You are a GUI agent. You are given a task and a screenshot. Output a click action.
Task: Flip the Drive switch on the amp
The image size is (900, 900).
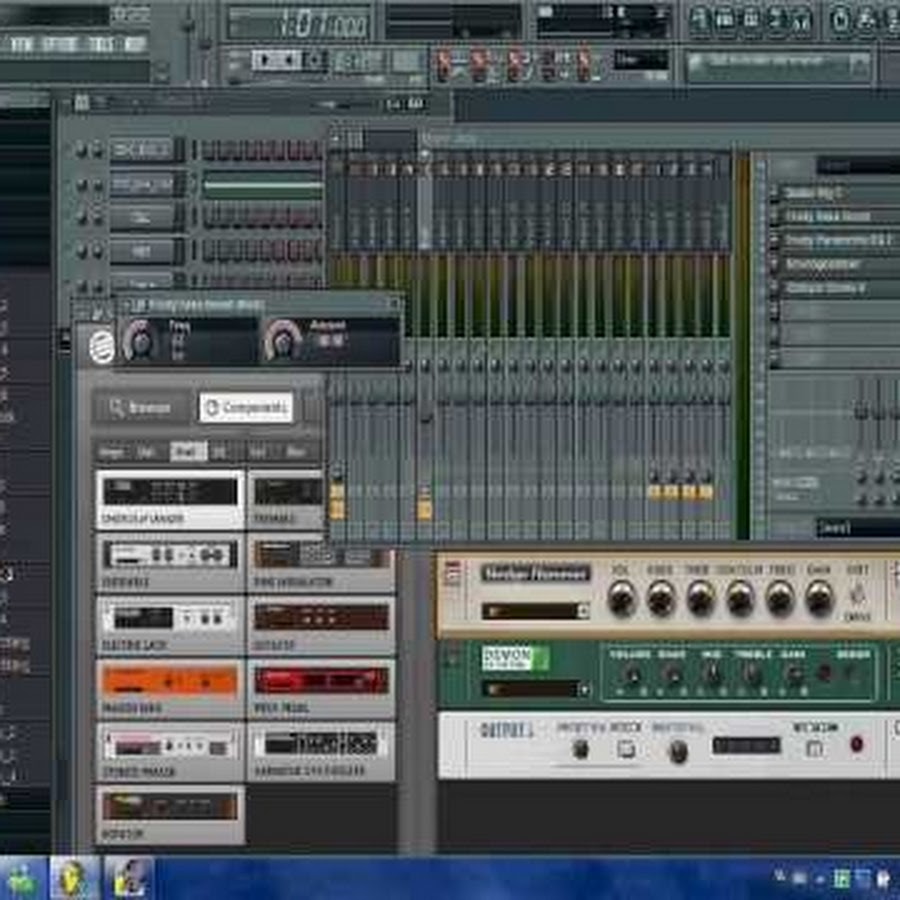point(856,596)
